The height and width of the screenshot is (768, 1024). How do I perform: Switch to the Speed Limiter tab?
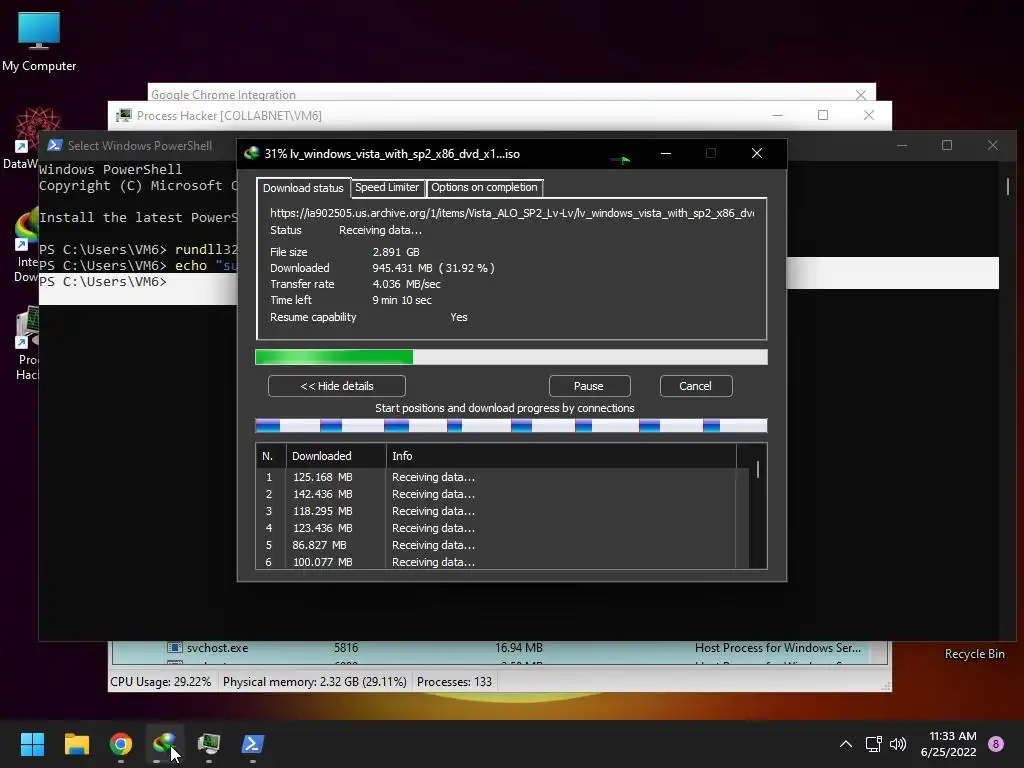click(387, 187)
